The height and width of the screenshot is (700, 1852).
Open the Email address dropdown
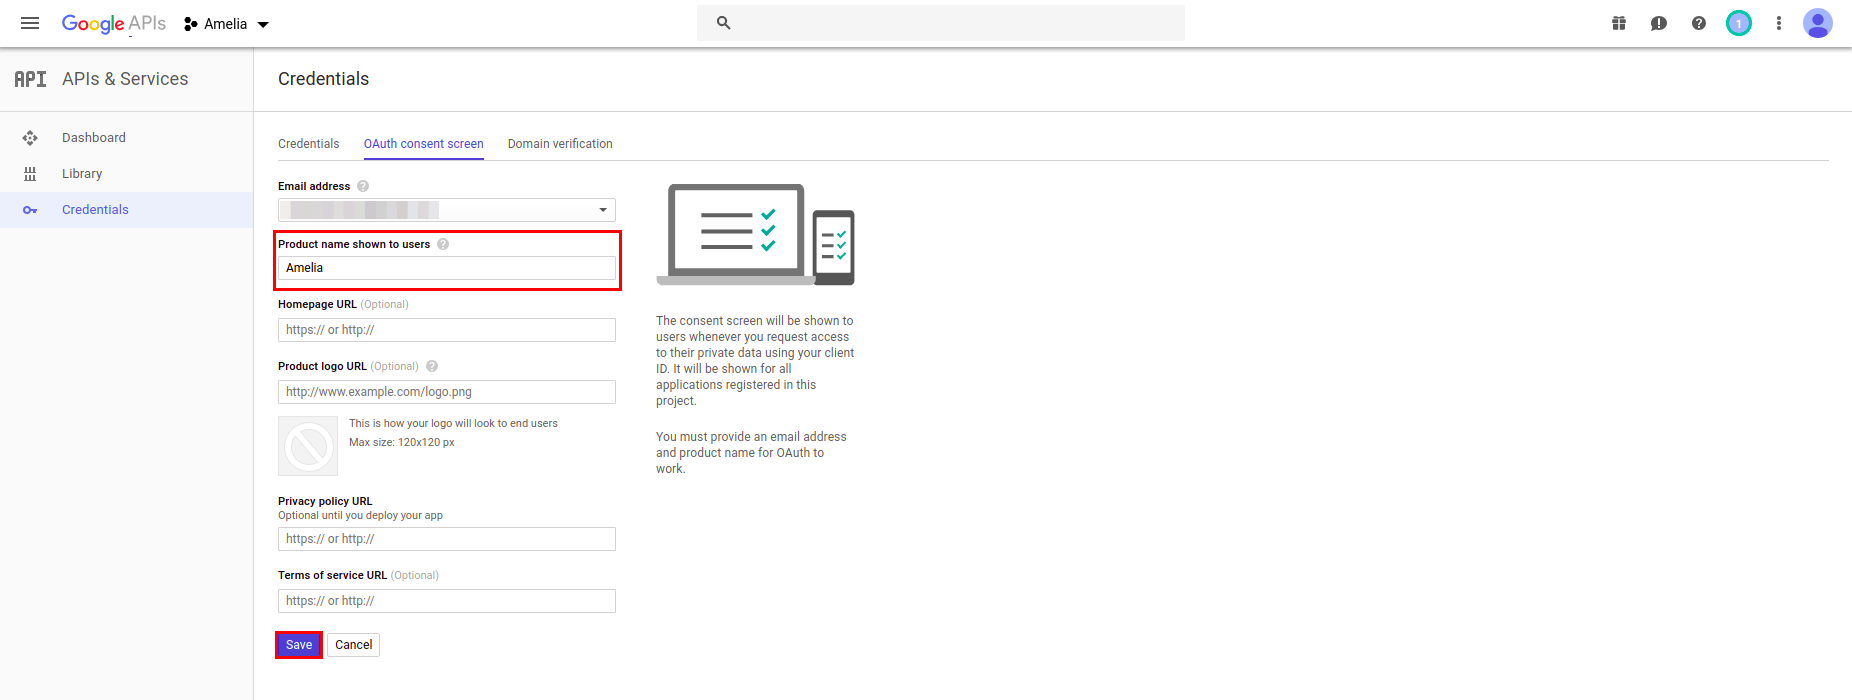(447, 210)
